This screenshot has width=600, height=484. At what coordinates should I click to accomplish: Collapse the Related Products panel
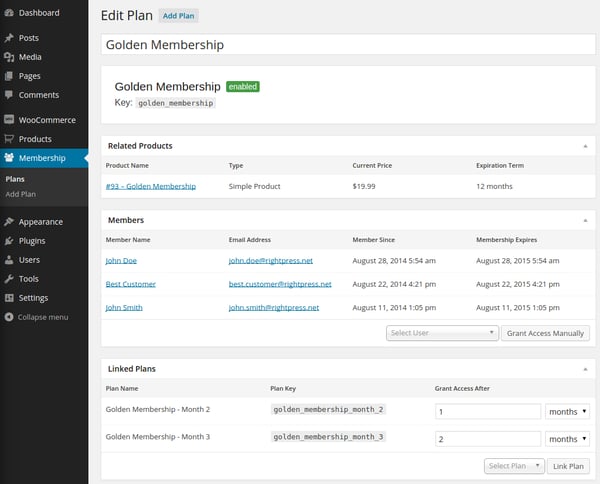(585, 146)
